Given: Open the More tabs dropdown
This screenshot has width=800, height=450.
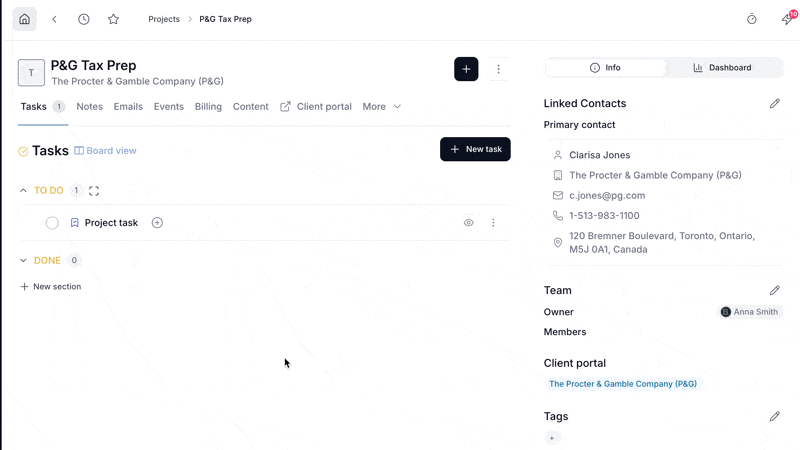Looking at the screenshot, I should (x=382, y=107).
